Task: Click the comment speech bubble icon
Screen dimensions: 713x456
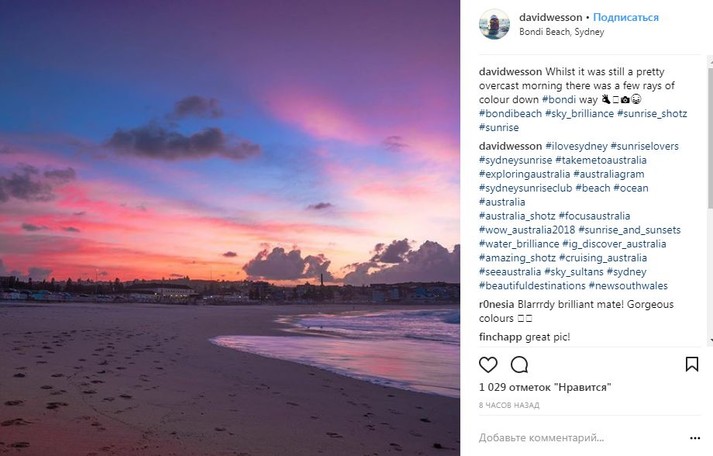Action: coord(519,365)
